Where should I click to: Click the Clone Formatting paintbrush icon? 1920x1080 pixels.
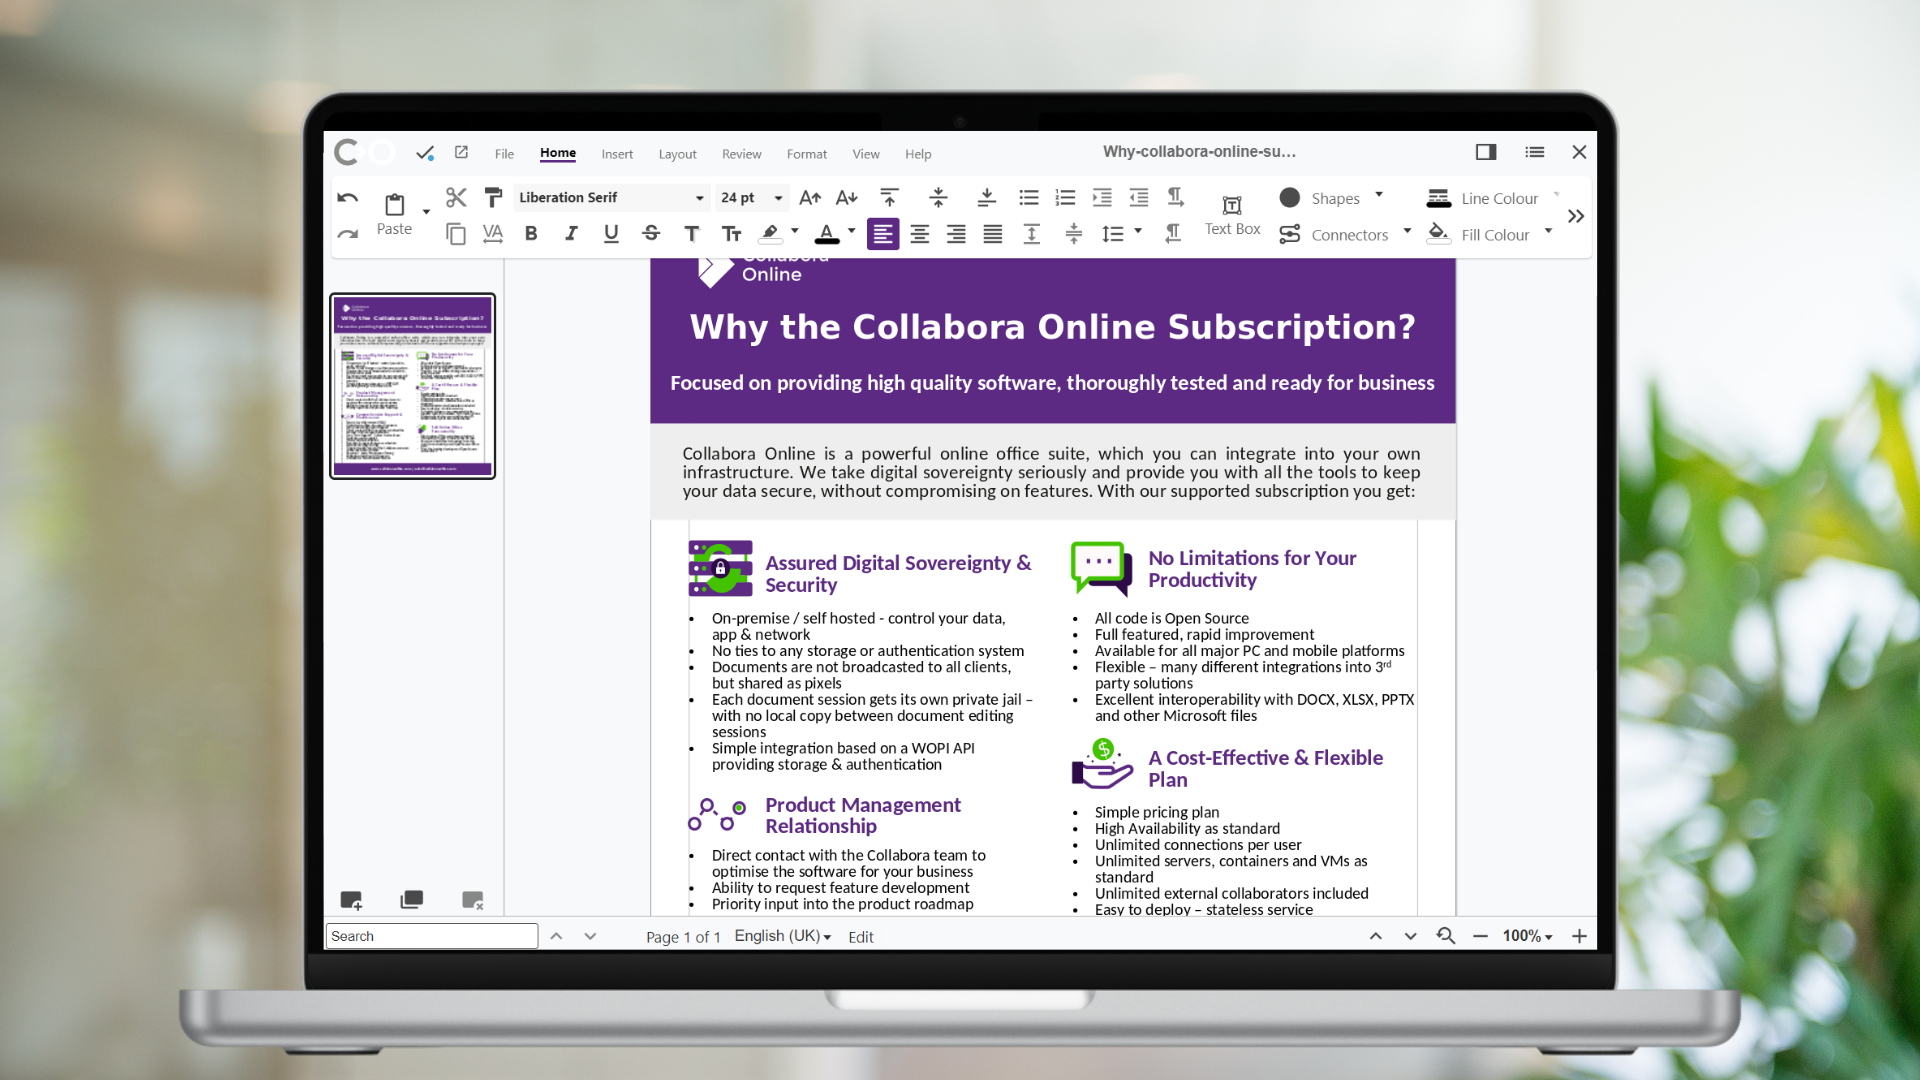pos(493,197)
